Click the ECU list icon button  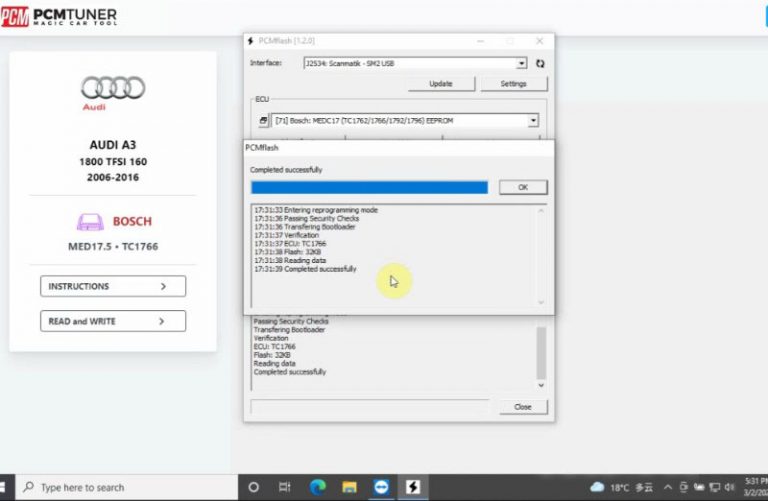[263, 121]
